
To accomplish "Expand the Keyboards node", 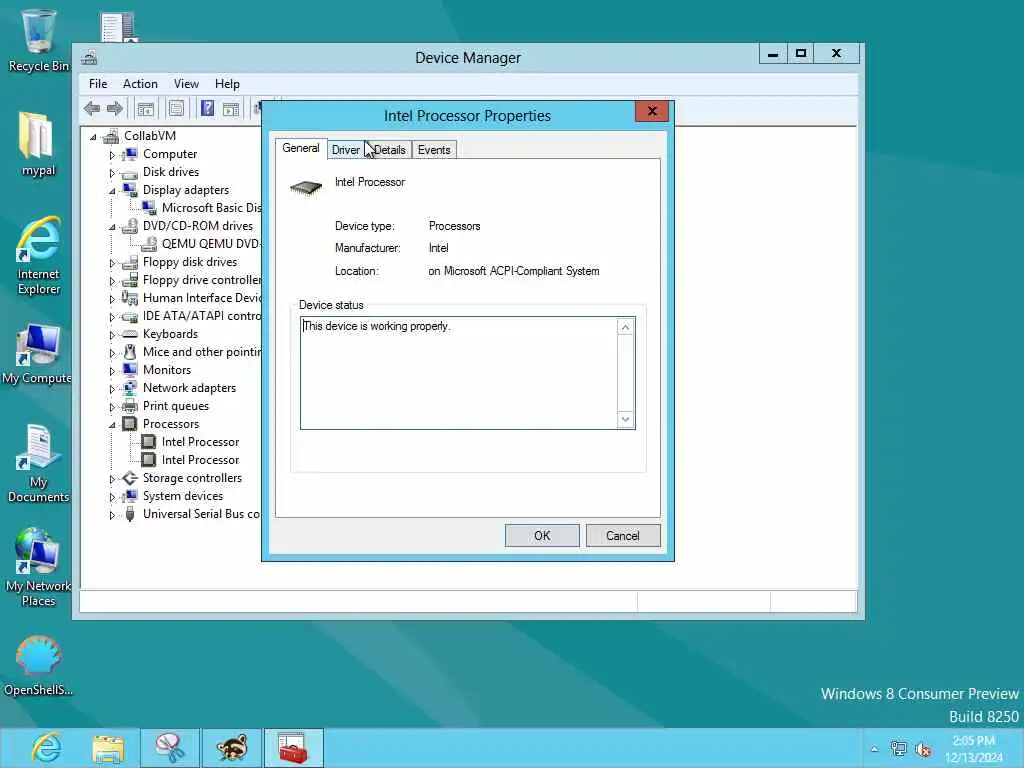I will coord(112,335).
